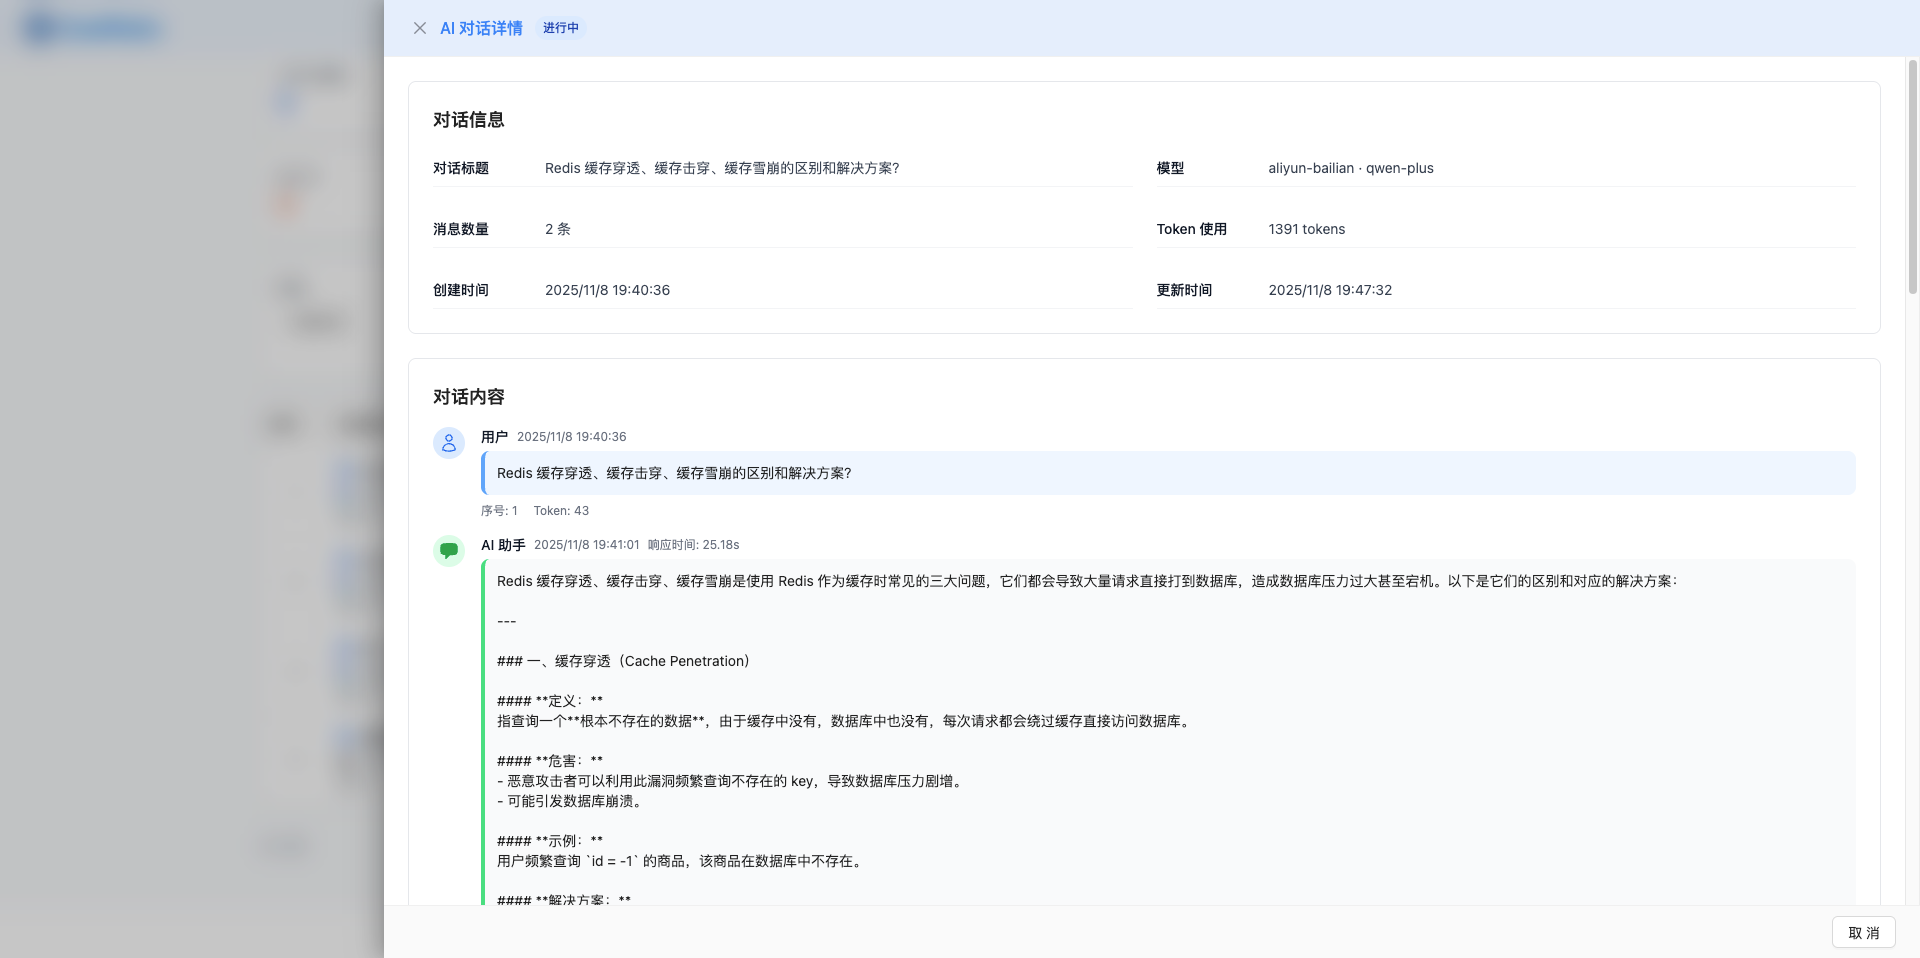
Task: Click the 对话信息 section heading
Action: click(468, 120)
